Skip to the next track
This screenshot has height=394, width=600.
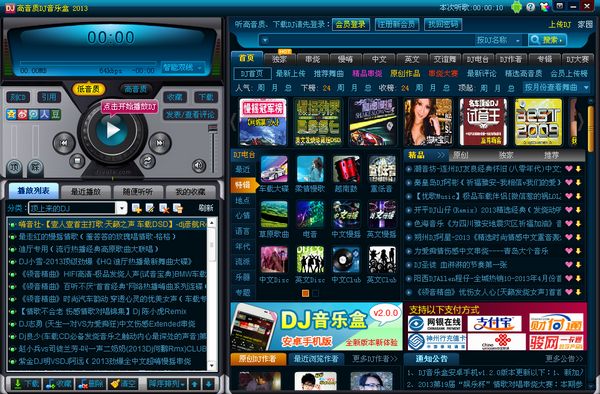pos(160,143)
